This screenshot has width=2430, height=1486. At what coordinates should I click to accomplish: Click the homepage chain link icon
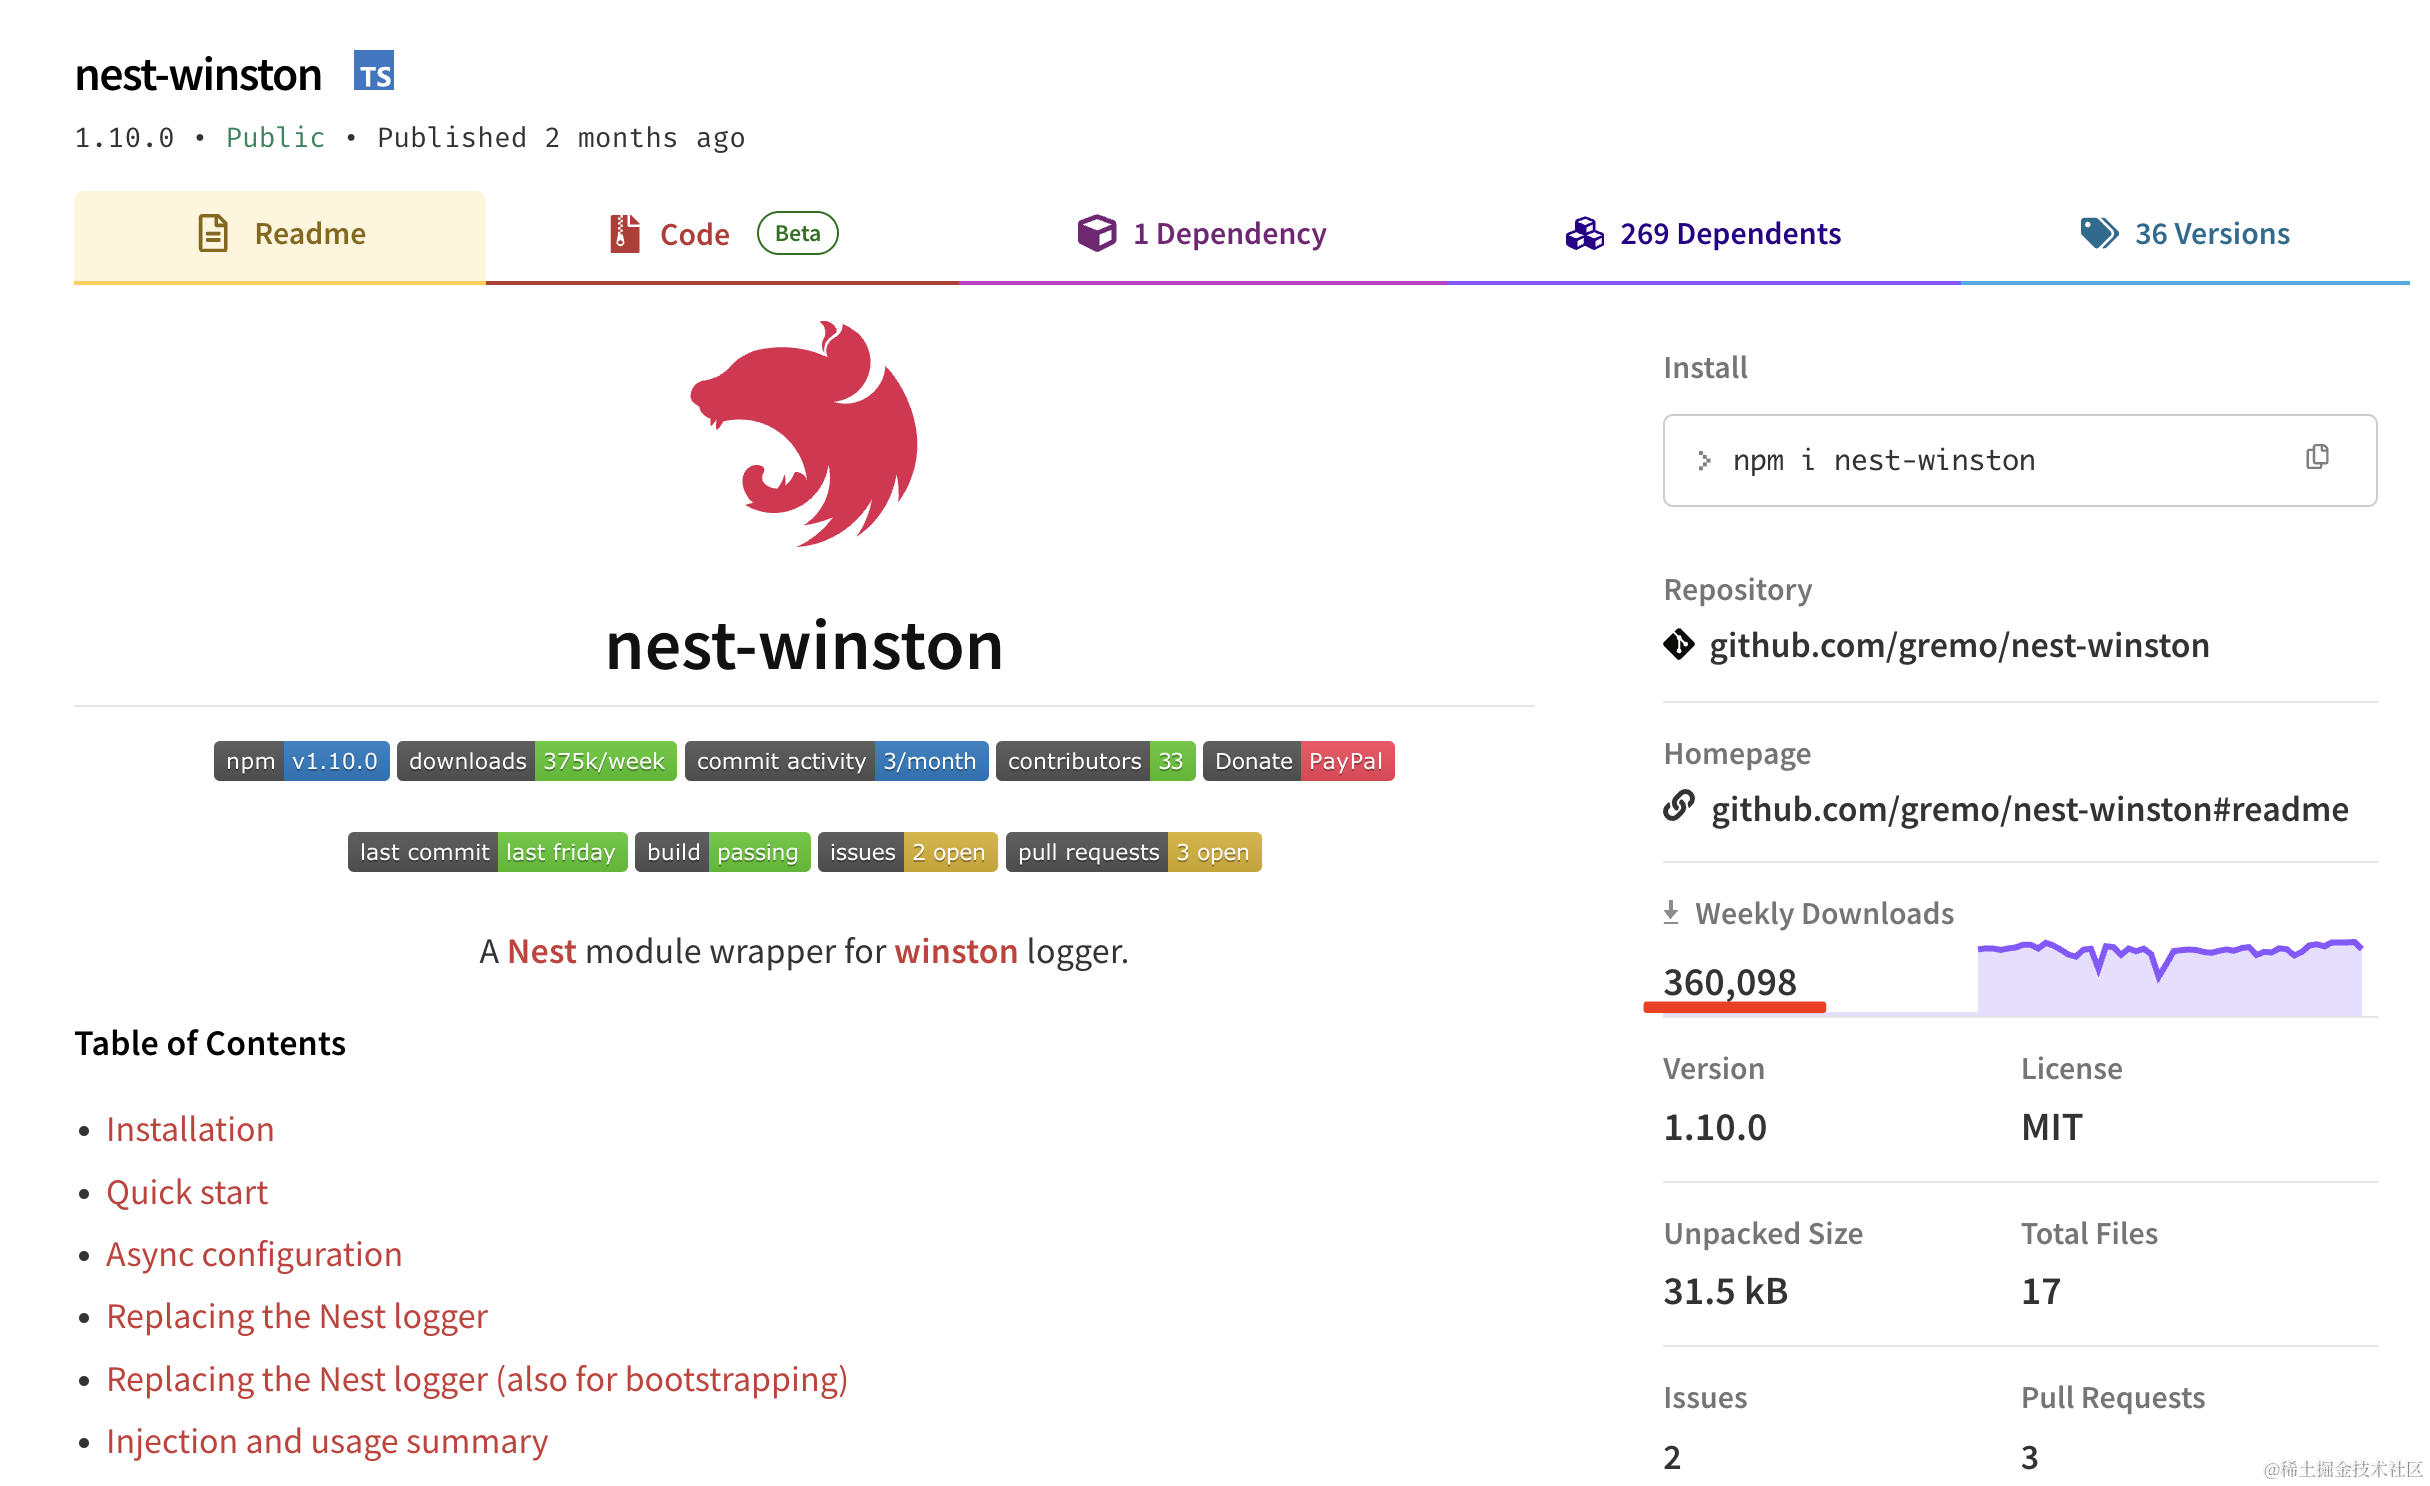point(1678,806)
